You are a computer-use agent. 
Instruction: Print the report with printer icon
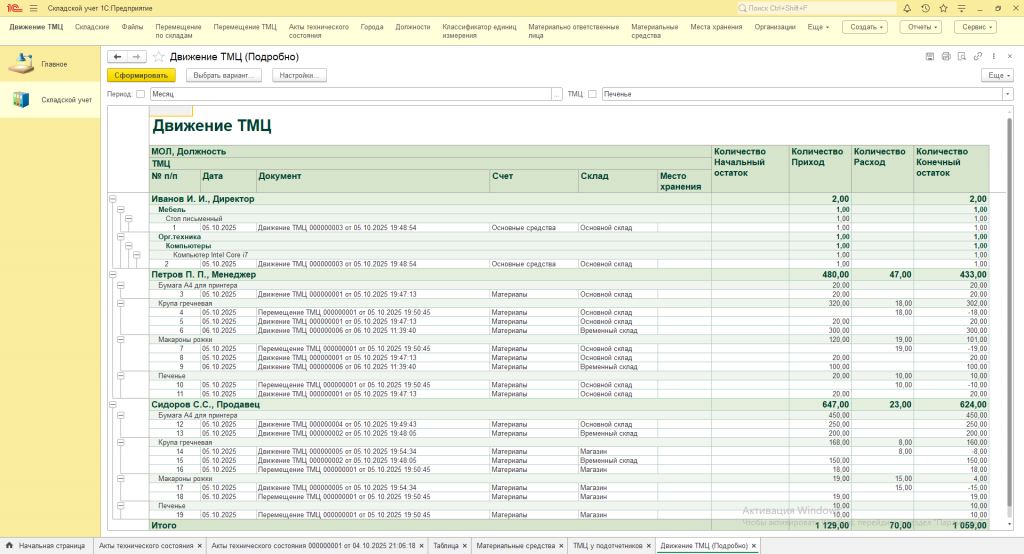(946, 57)
